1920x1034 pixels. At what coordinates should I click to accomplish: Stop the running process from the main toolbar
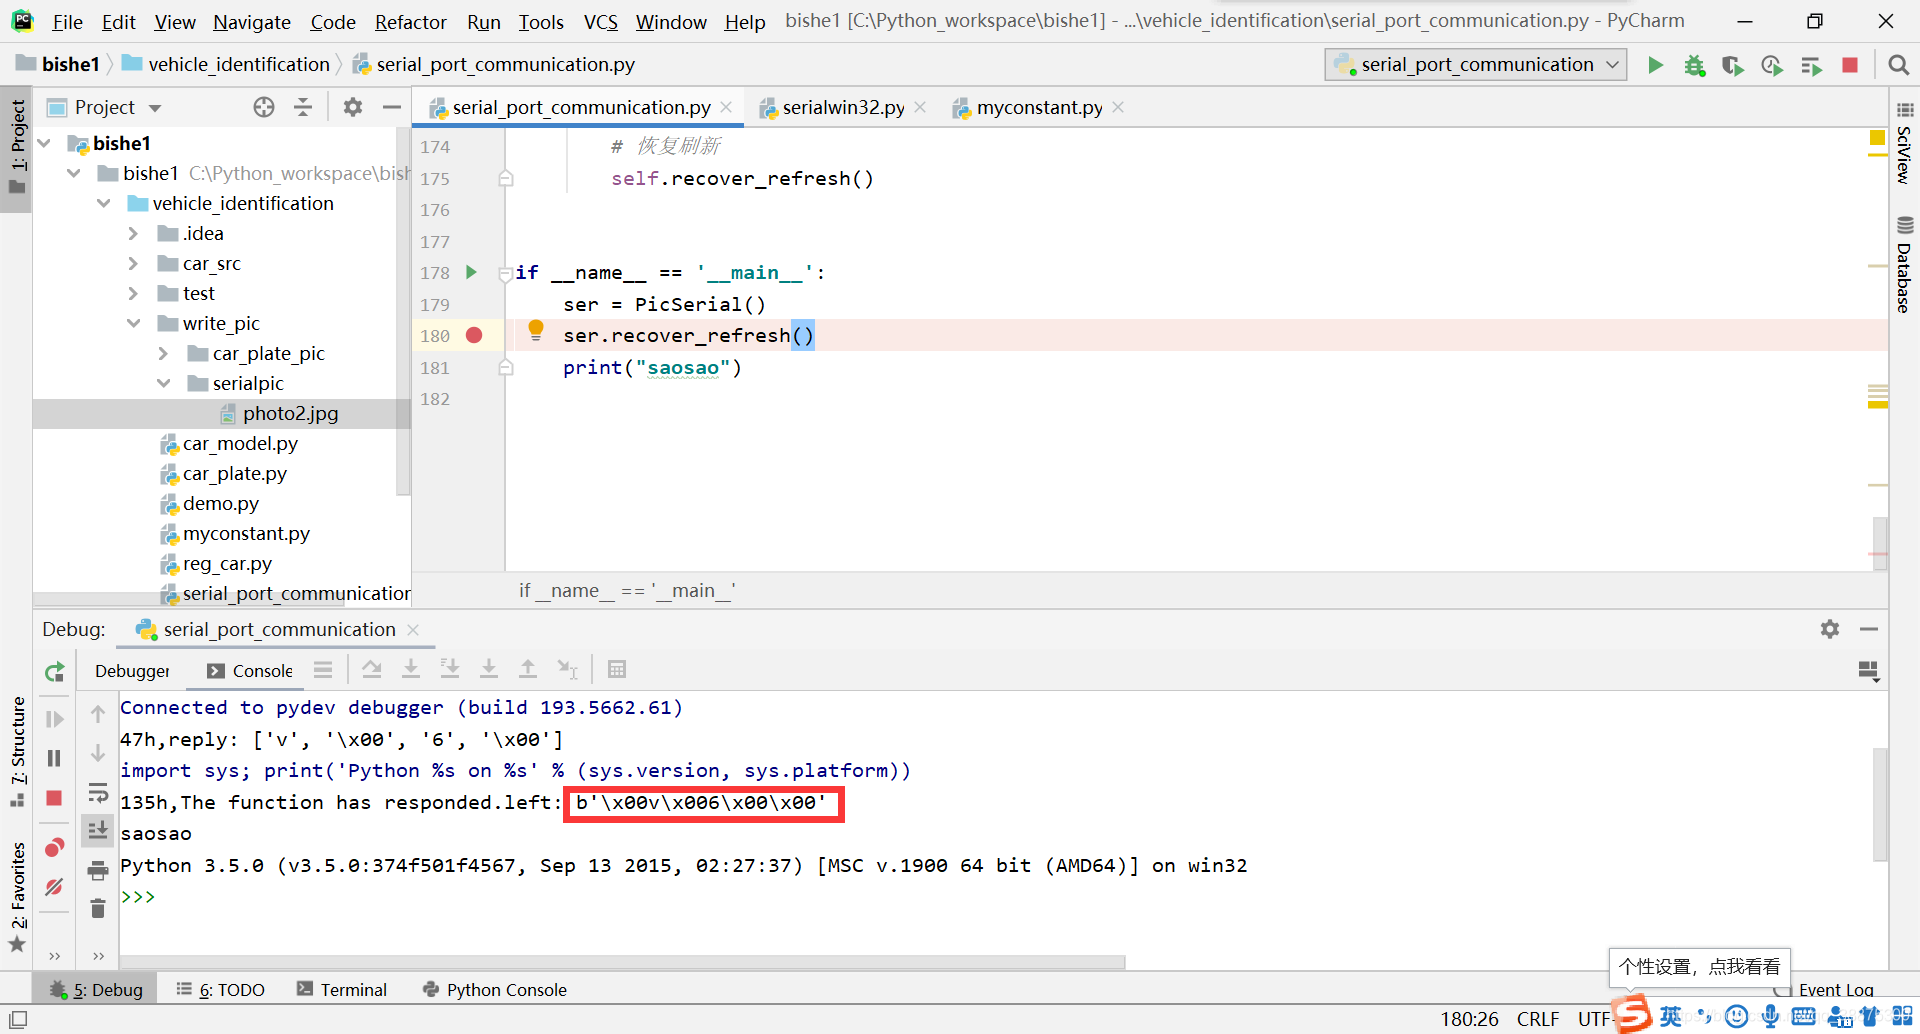[x=1850, y=65]
